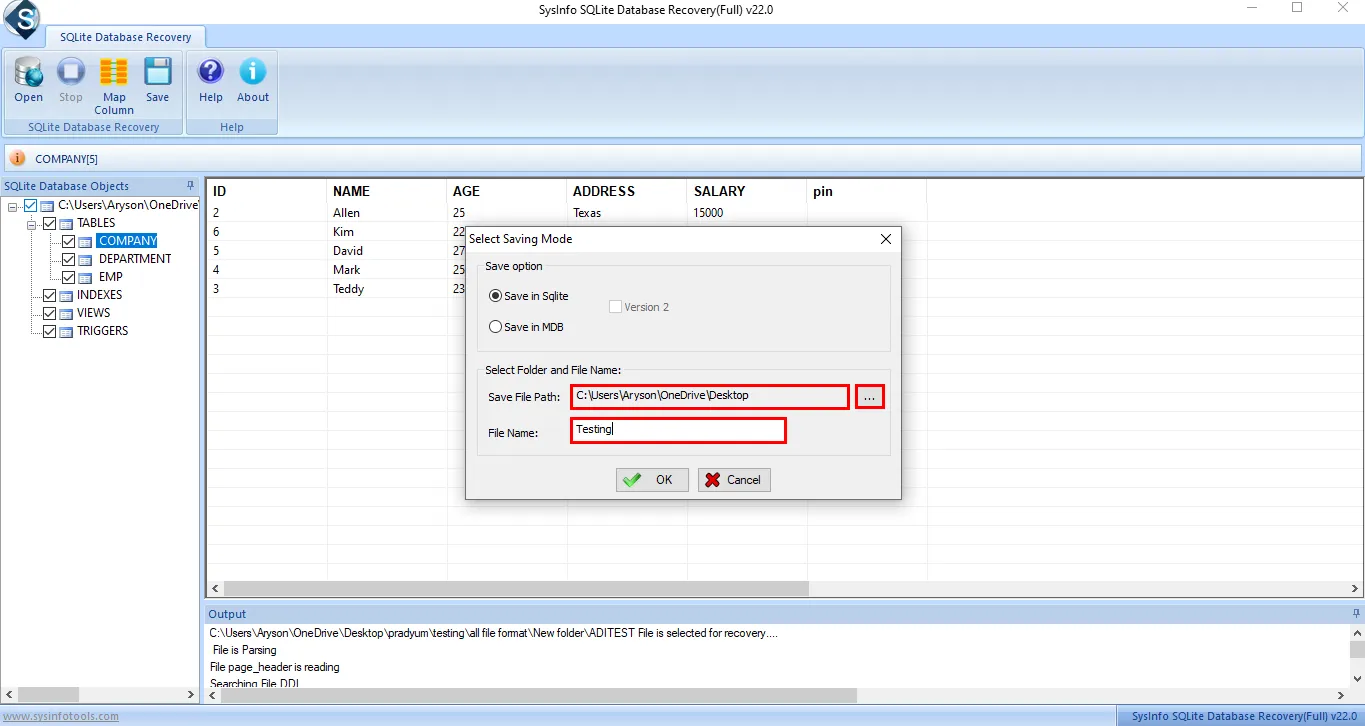Screen dimensions: 1365x726
Task: Click the DEPARTMENT table icon in tree
Action: (x=86, y=259)
